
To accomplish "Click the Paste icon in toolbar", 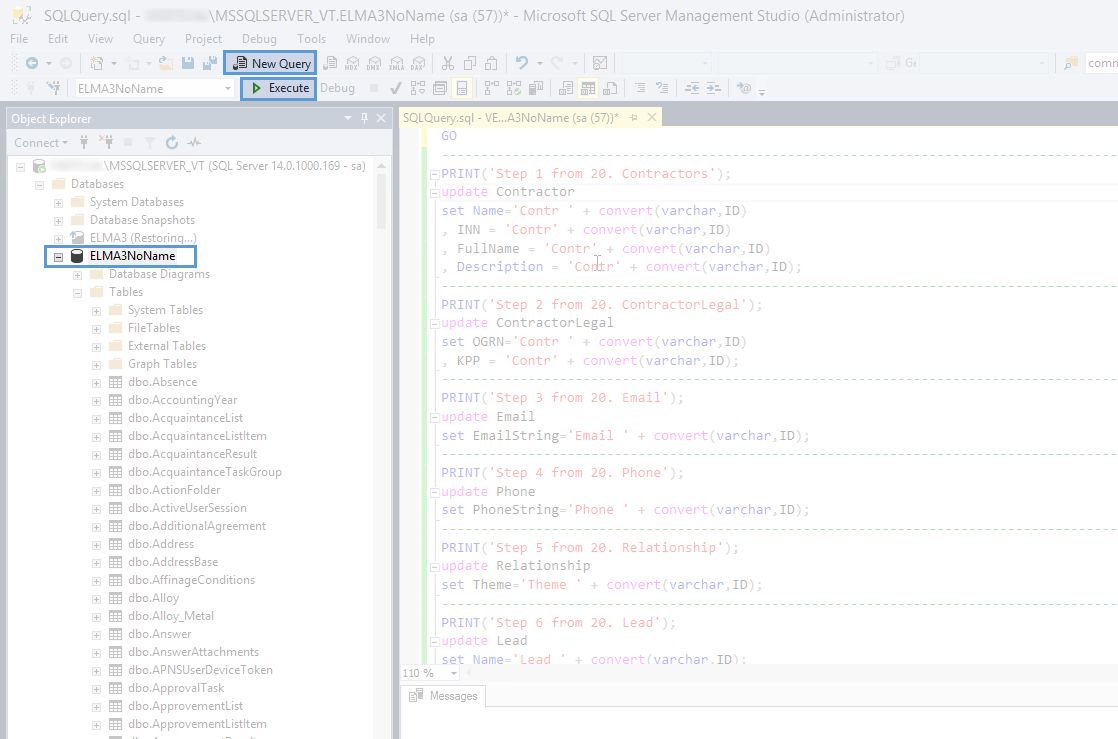I will coord(491,63).
